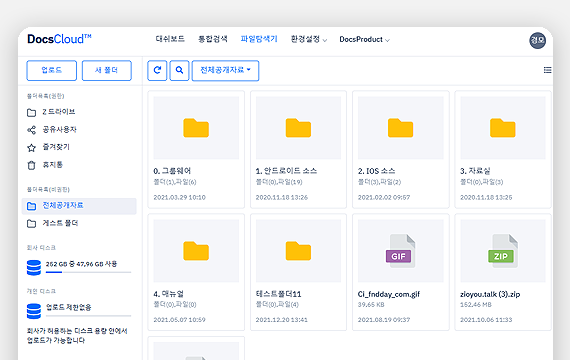Open the DocsProduct dropdown menu
570x360 pixels.
coord(364,39)
